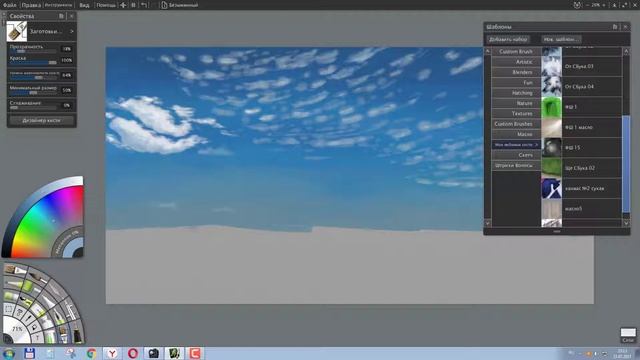Select the Custom Brush preset group
Image resolution: width=640 pixels, height=360 pixels.
coord(516,52)
